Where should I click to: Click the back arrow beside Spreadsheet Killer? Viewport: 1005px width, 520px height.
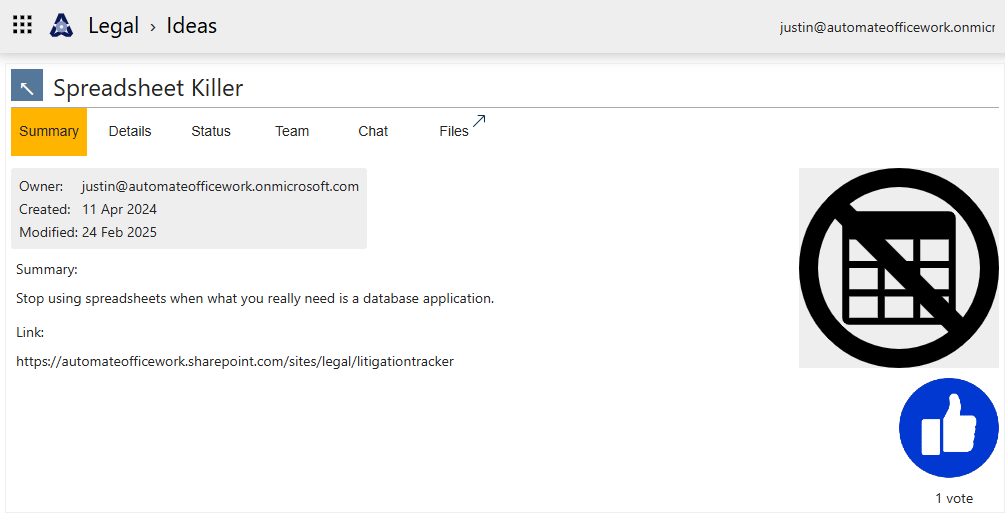point(27,86)
